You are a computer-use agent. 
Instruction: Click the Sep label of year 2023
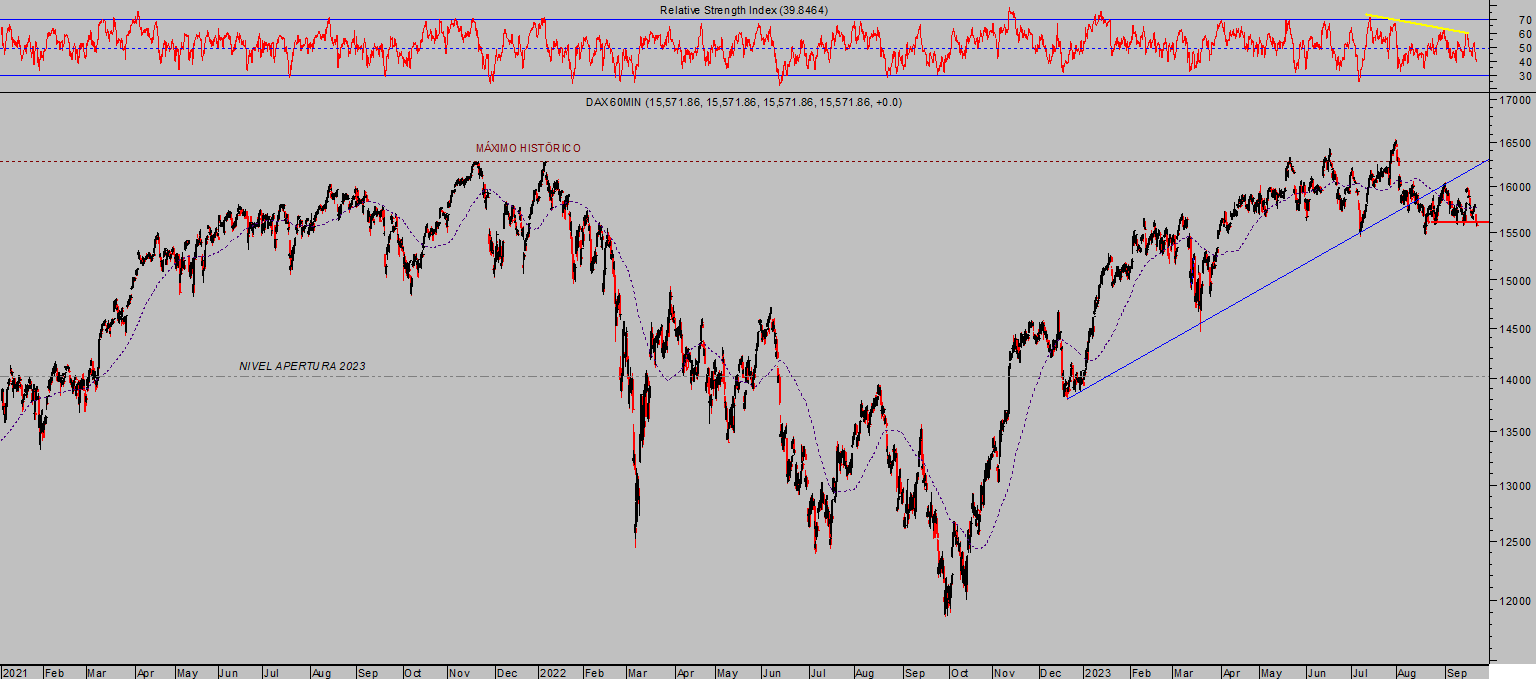tap(1455, 671)
